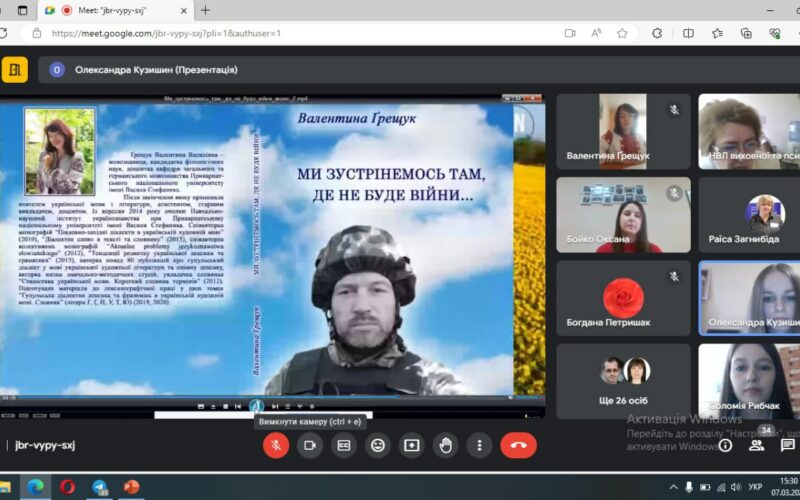Unmute the microphone in Meet toolbar
Image resolution: width=800 pixels, height=500 pixels.
276,445
